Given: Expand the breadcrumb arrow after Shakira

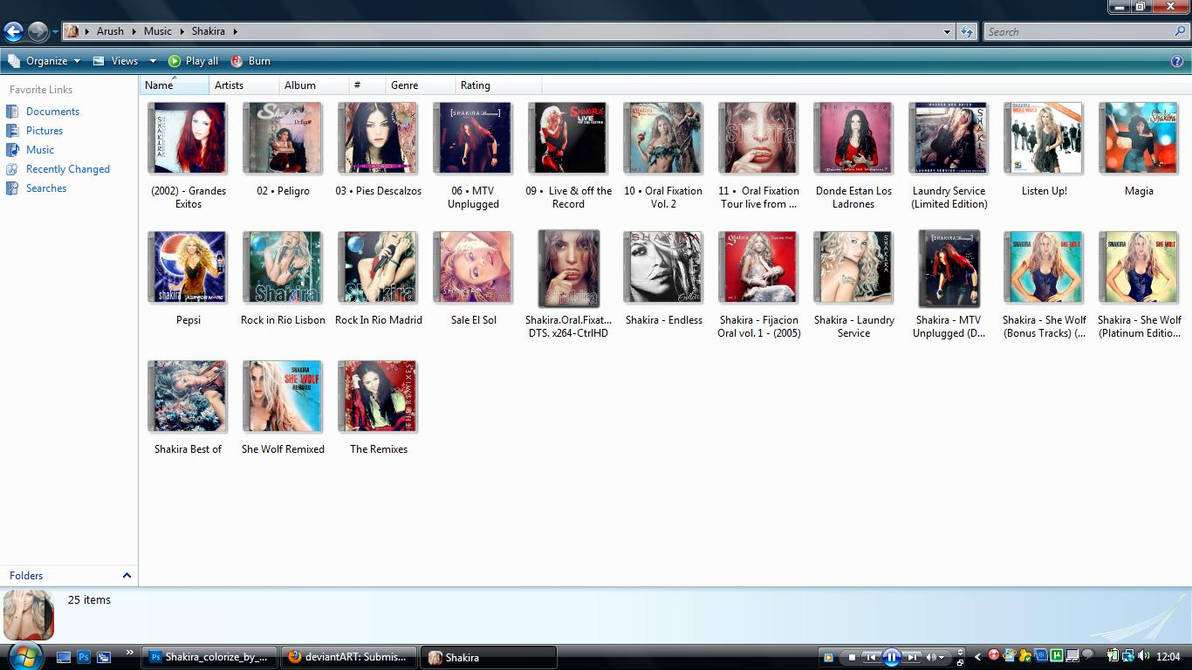Looking at the screenshot, I should point(235,31).
